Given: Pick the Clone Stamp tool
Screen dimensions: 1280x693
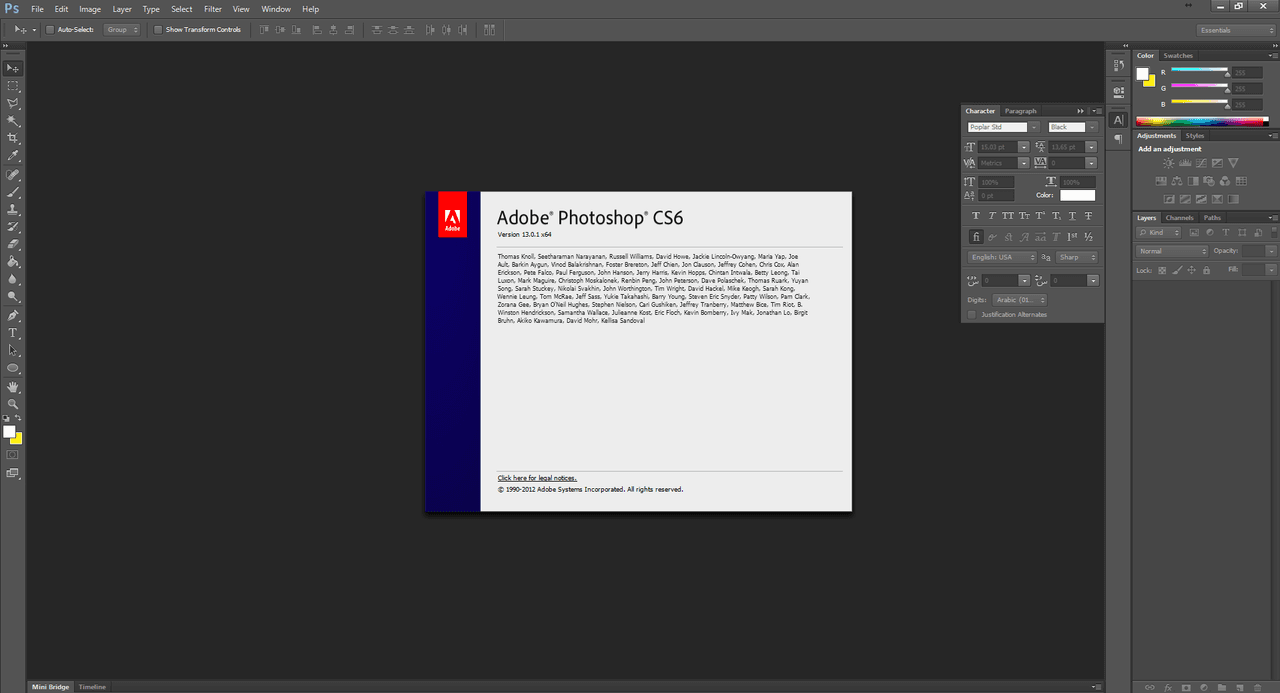Looking at the screenshot, I should [x=13, y=210].
